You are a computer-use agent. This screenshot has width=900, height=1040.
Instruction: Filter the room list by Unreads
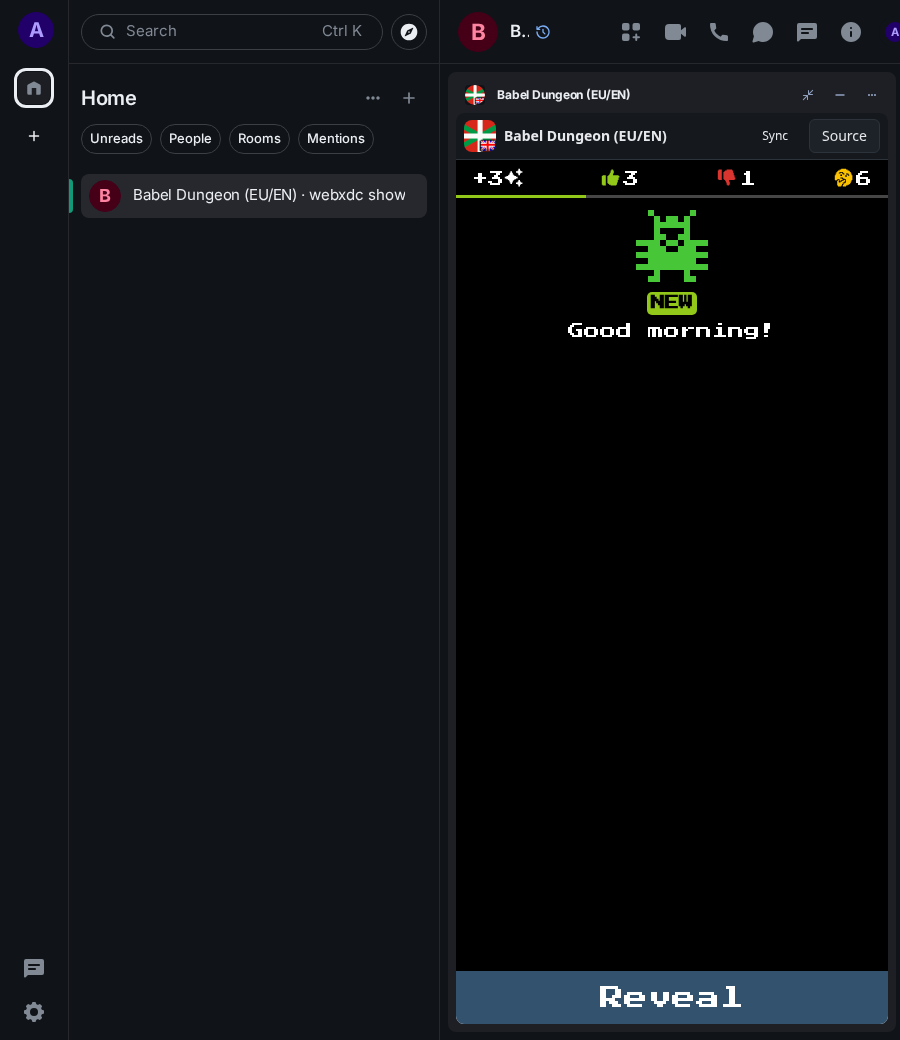pyautogui.click(x=116, y=139)
